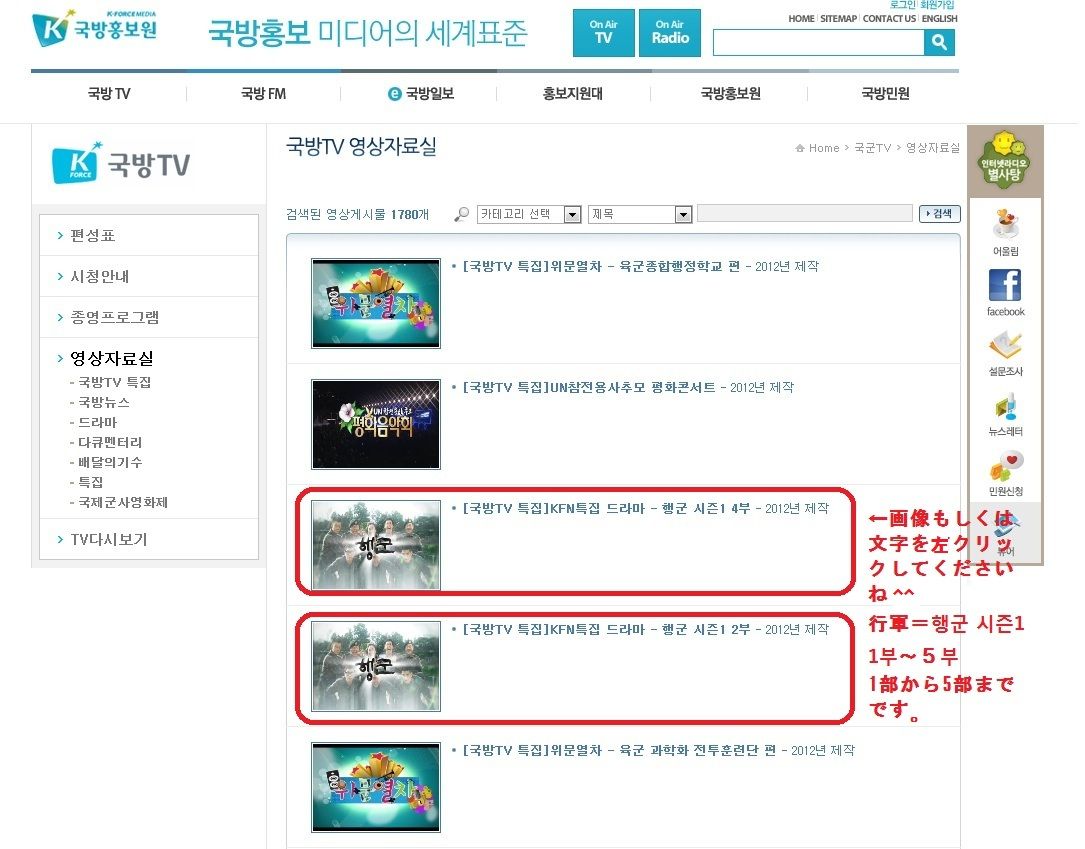Viewport: 1085px width, 849px height.
Task: Open the 뉴스레터 newsletter icon
Action: [x=1005, y=414]
